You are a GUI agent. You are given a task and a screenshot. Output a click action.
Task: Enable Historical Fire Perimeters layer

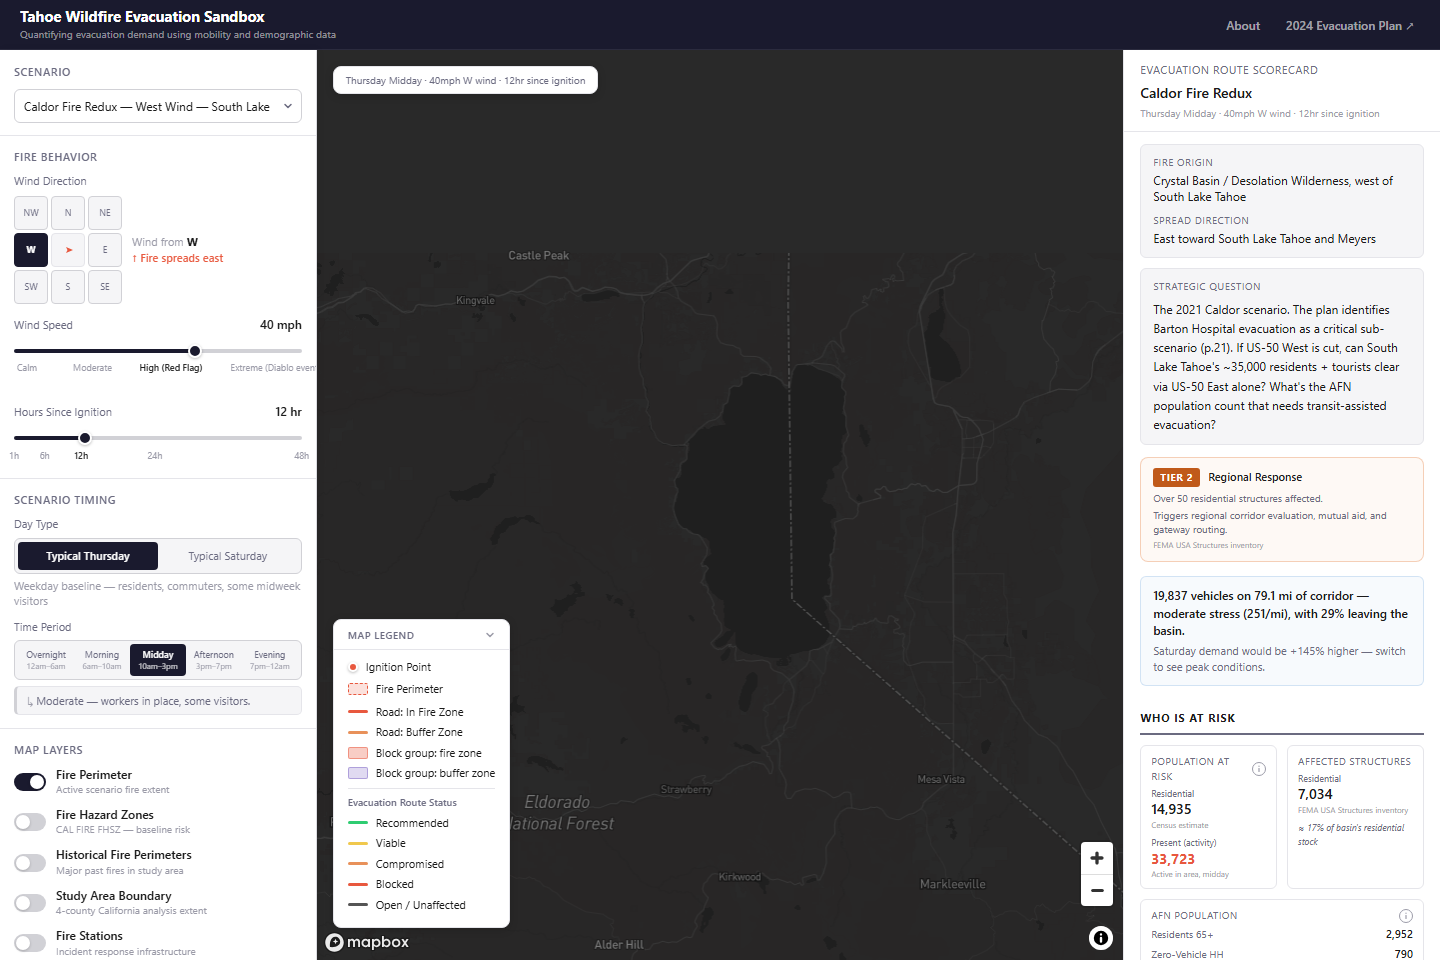pos(30,862)
